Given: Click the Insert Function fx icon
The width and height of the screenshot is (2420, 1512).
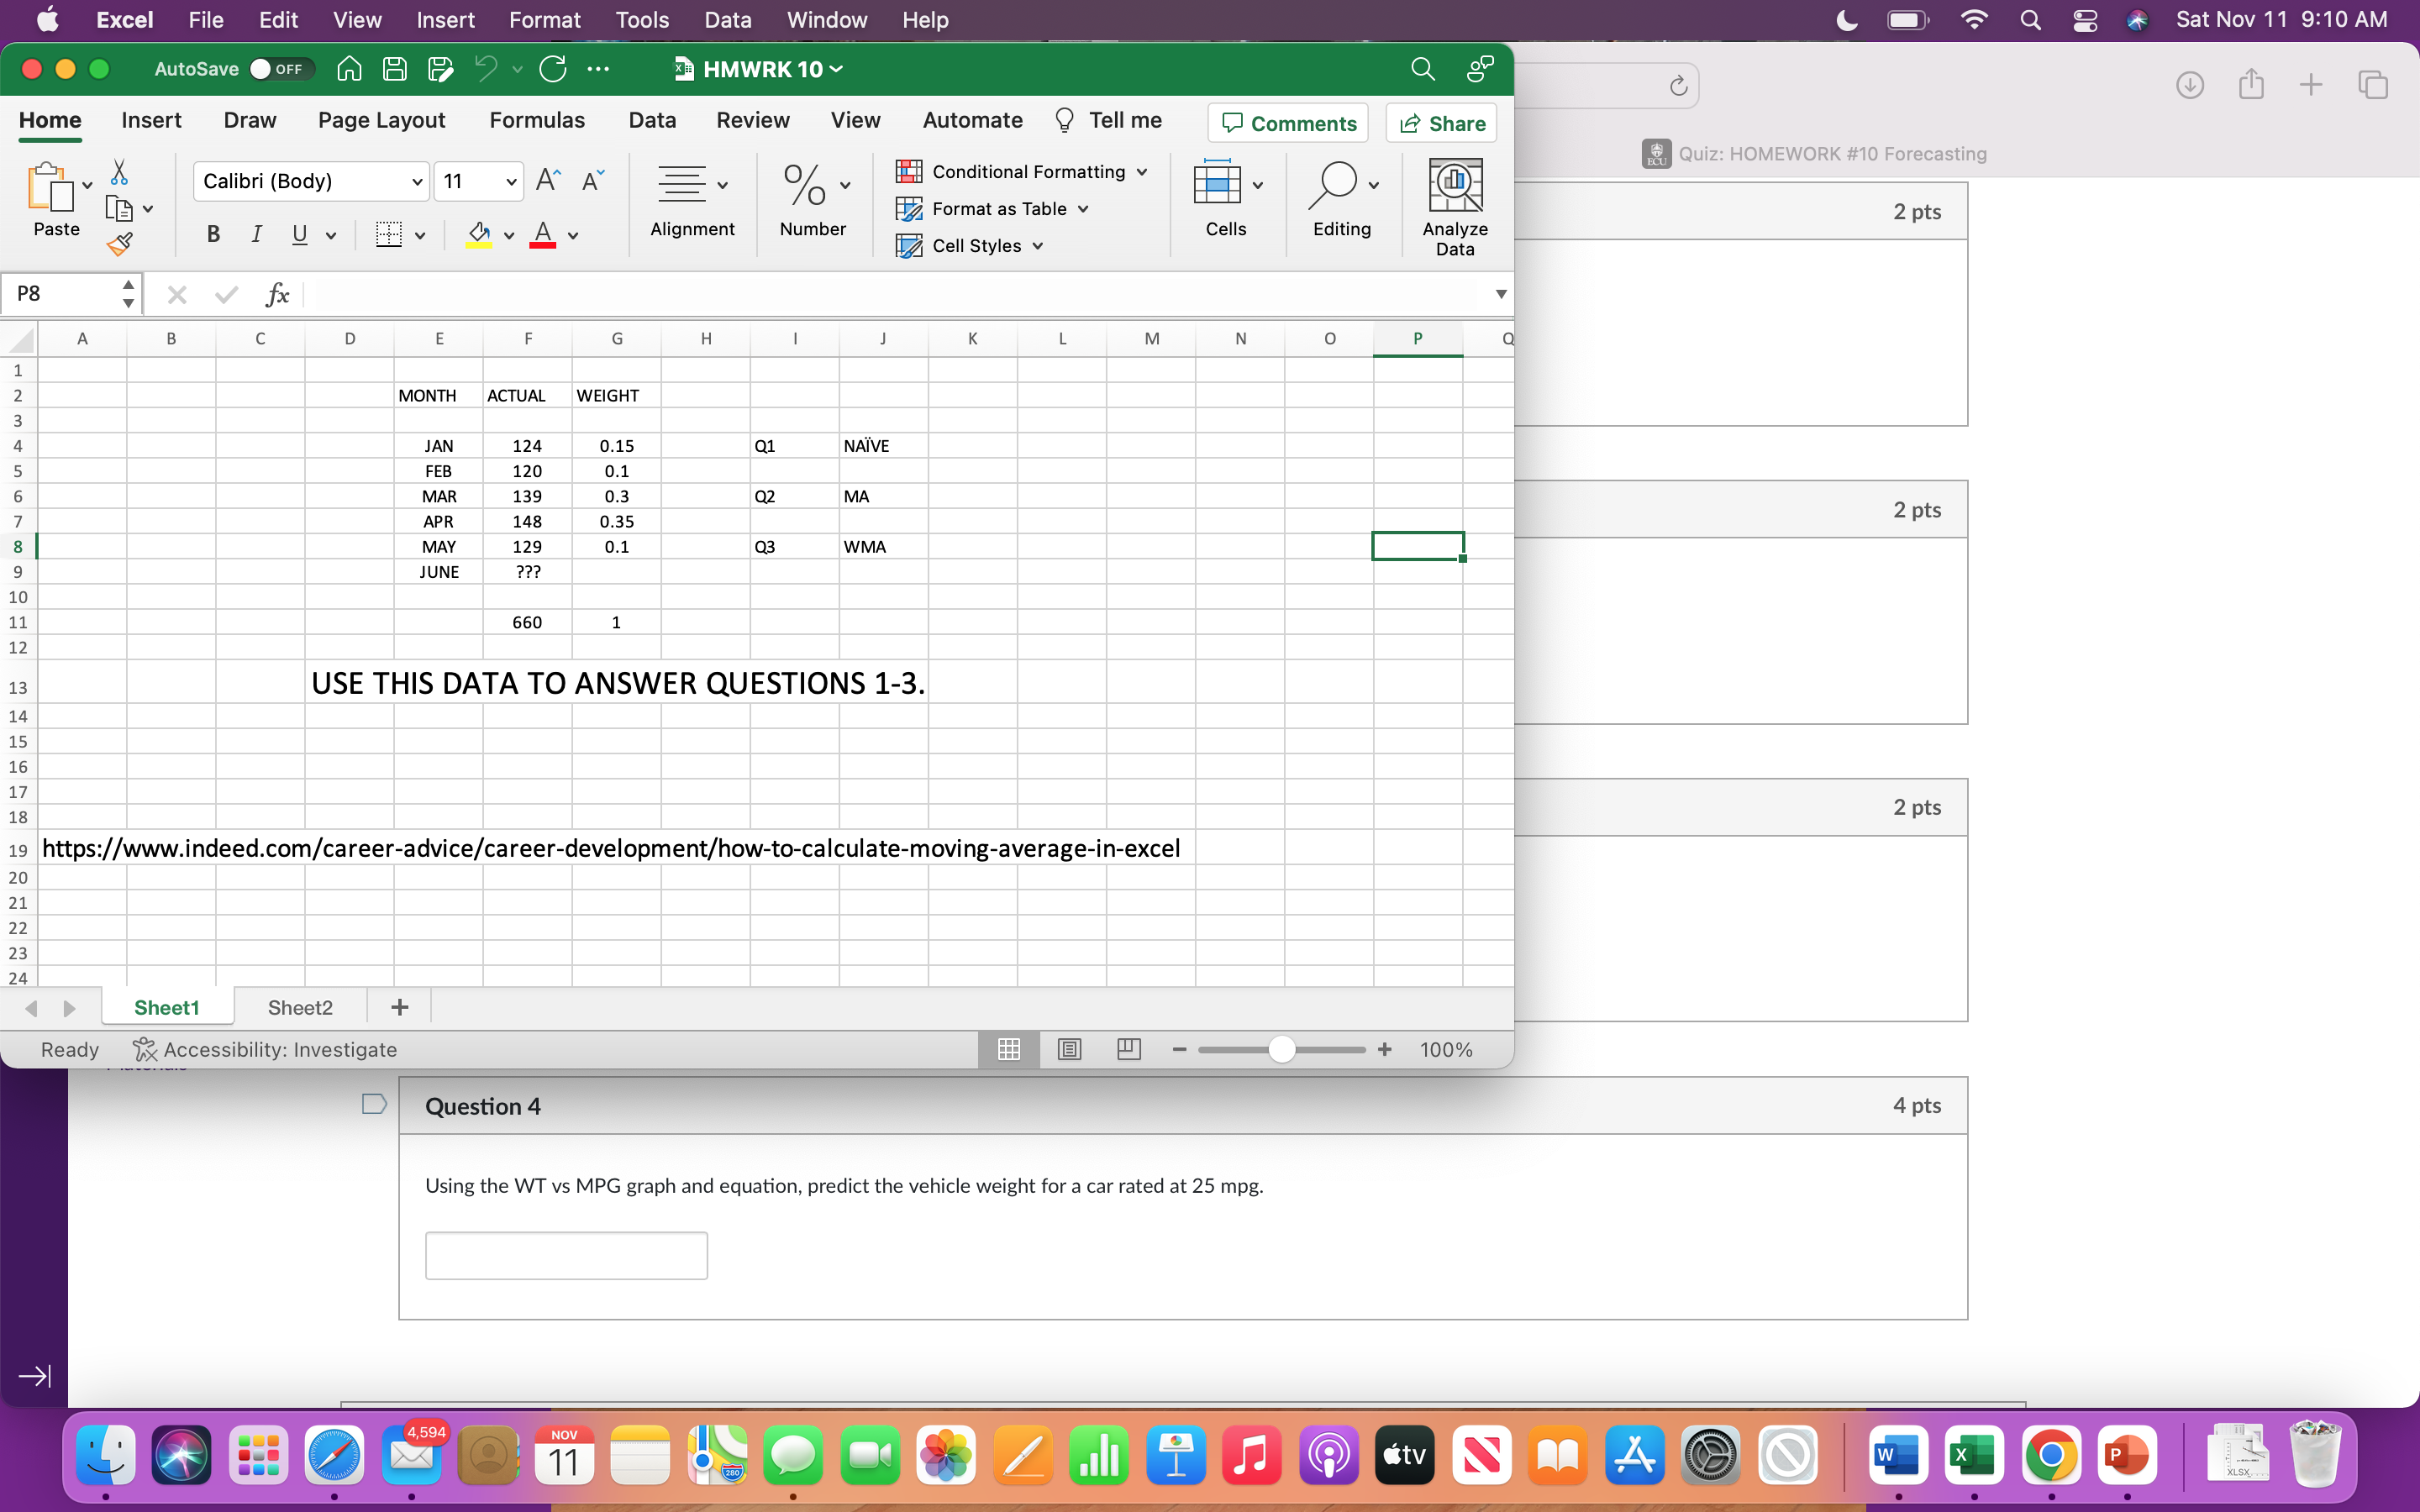Looking at the screenshot, I should click(277, 294).
